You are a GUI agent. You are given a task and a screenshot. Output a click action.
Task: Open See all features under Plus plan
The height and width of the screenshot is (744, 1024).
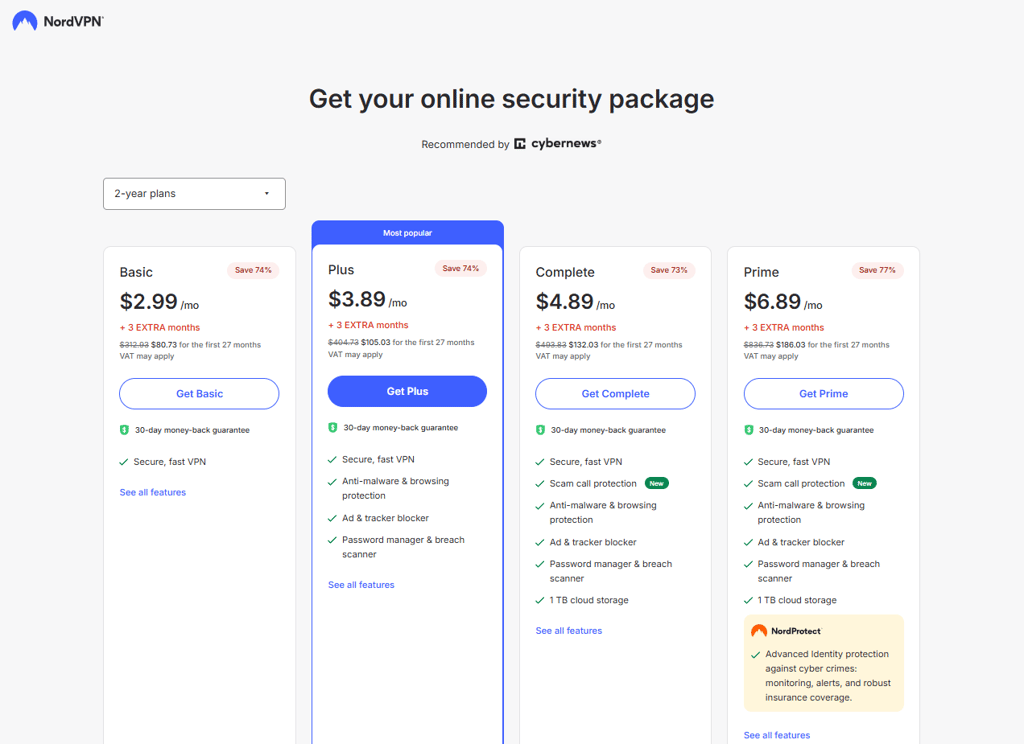pyautogui.click(x=361, y=585)
